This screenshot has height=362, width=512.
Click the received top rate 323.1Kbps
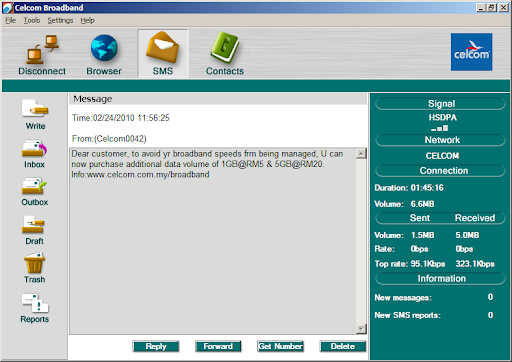475,264
